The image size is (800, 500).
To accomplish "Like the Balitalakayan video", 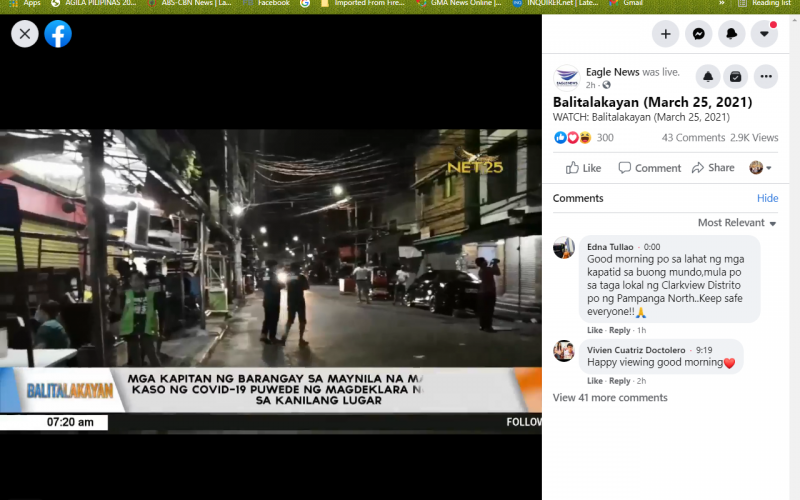I will point(584,168).
